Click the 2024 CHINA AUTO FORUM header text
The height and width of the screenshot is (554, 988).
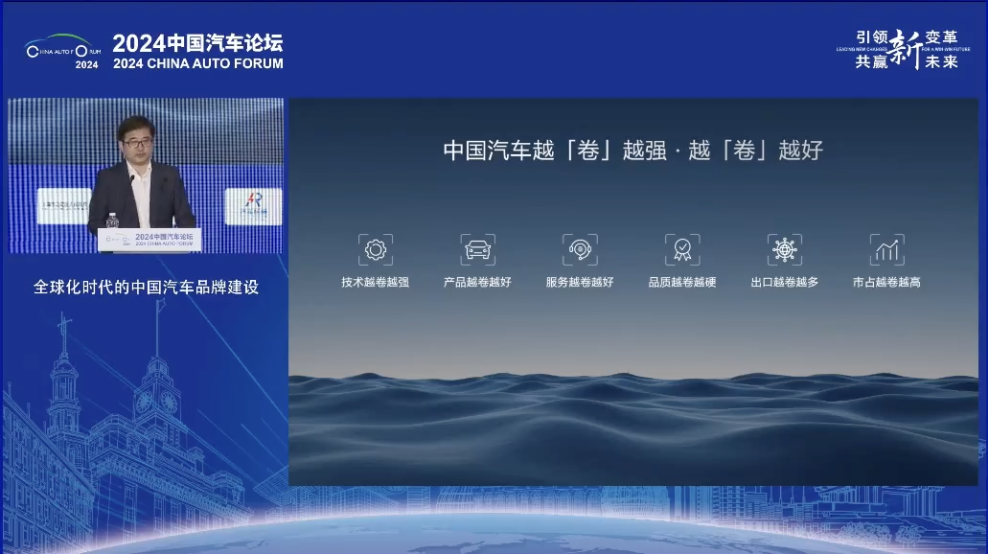tap(198, 63)
